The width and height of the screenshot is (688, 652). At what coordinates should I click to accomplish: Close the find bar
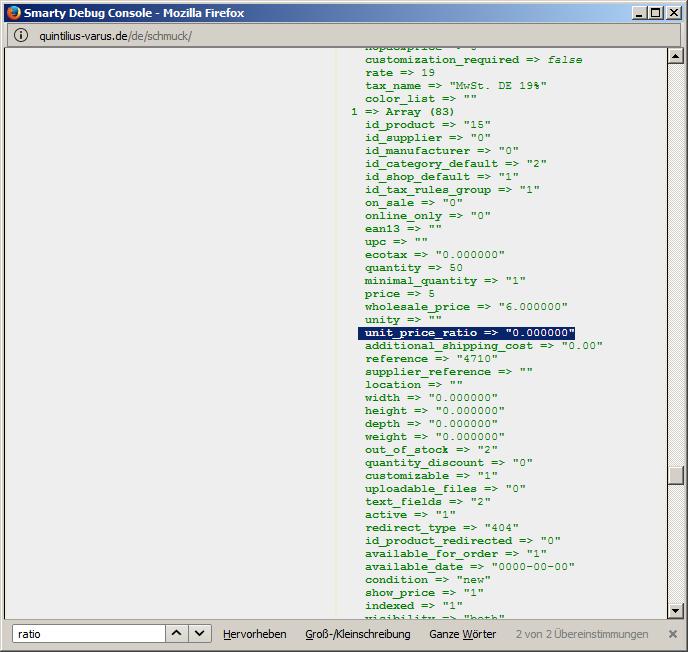click(672, 634)
